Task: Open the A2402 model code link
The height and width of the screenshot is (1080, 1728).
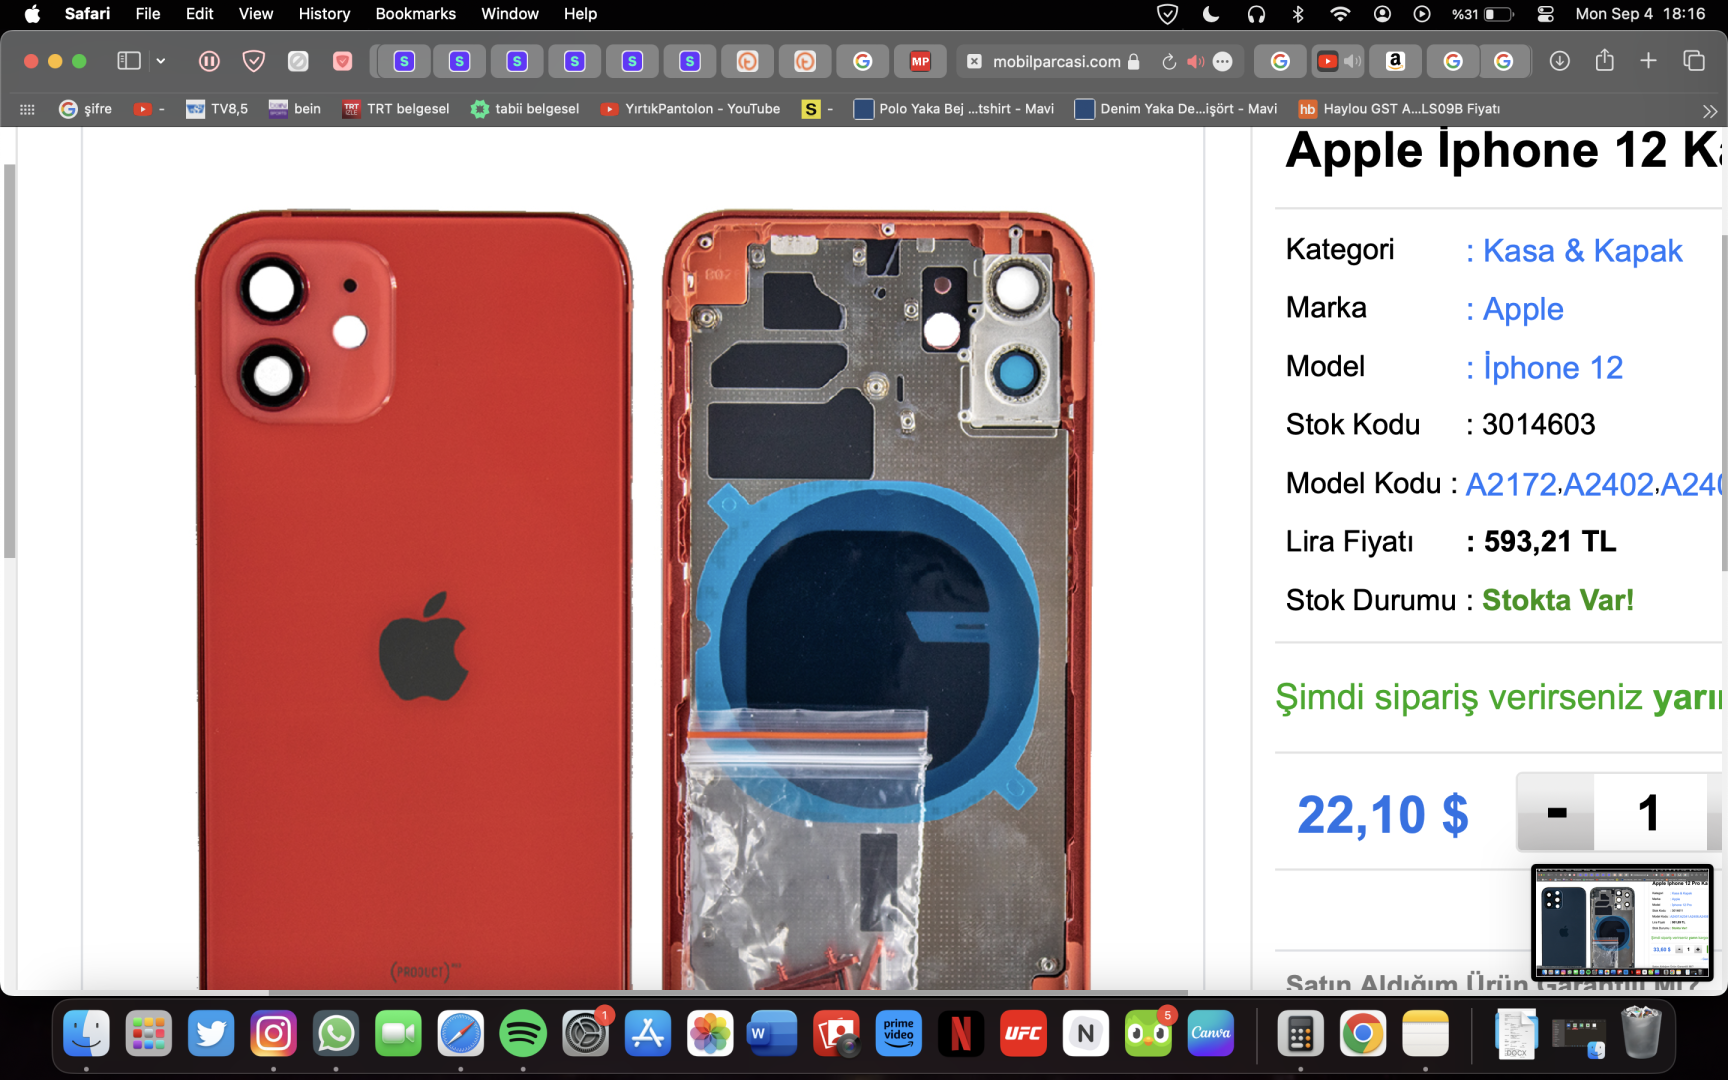Action: click(x=1609, y=485)
